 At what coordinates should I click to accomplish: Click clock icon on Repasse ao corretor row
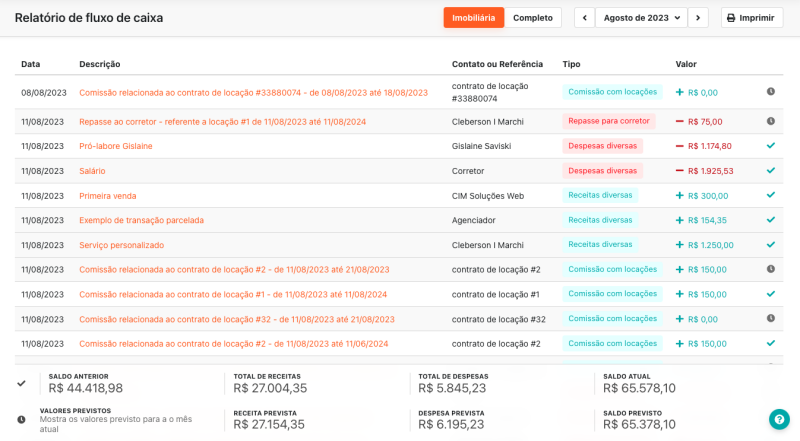(770, 121)
